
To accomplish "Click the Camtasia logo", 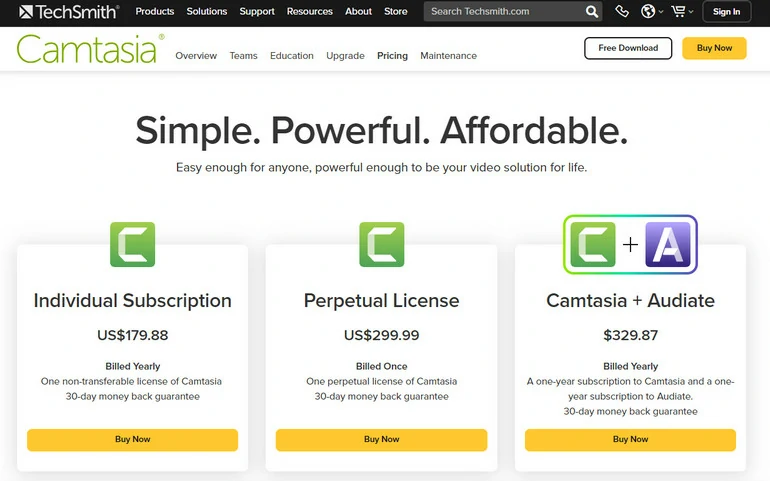I will click(x=90, y=49).
